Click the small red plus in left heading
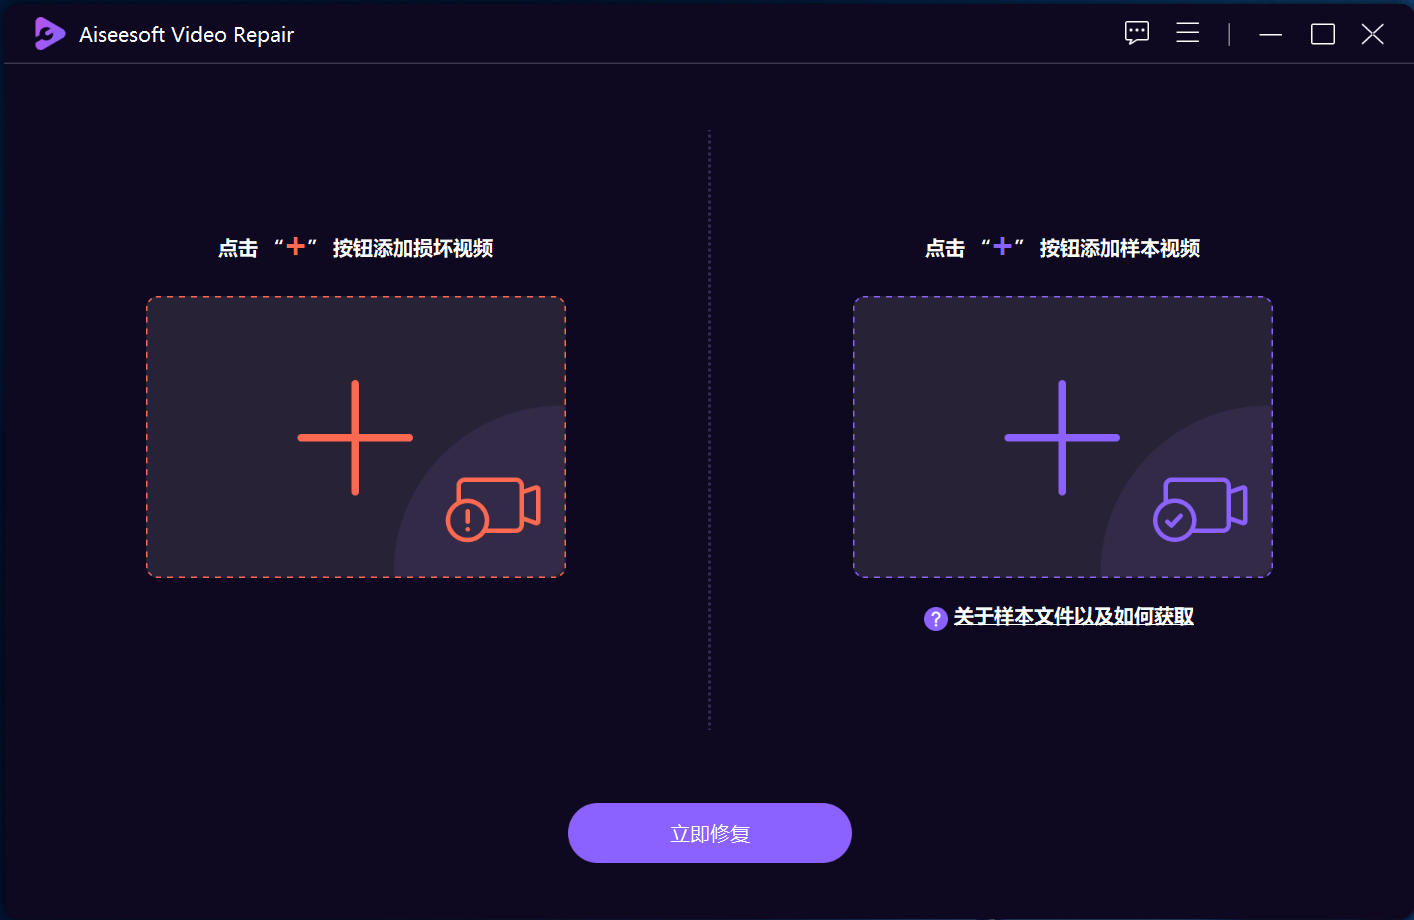This screenshot has width=1414, height=920. click(296, 246)
